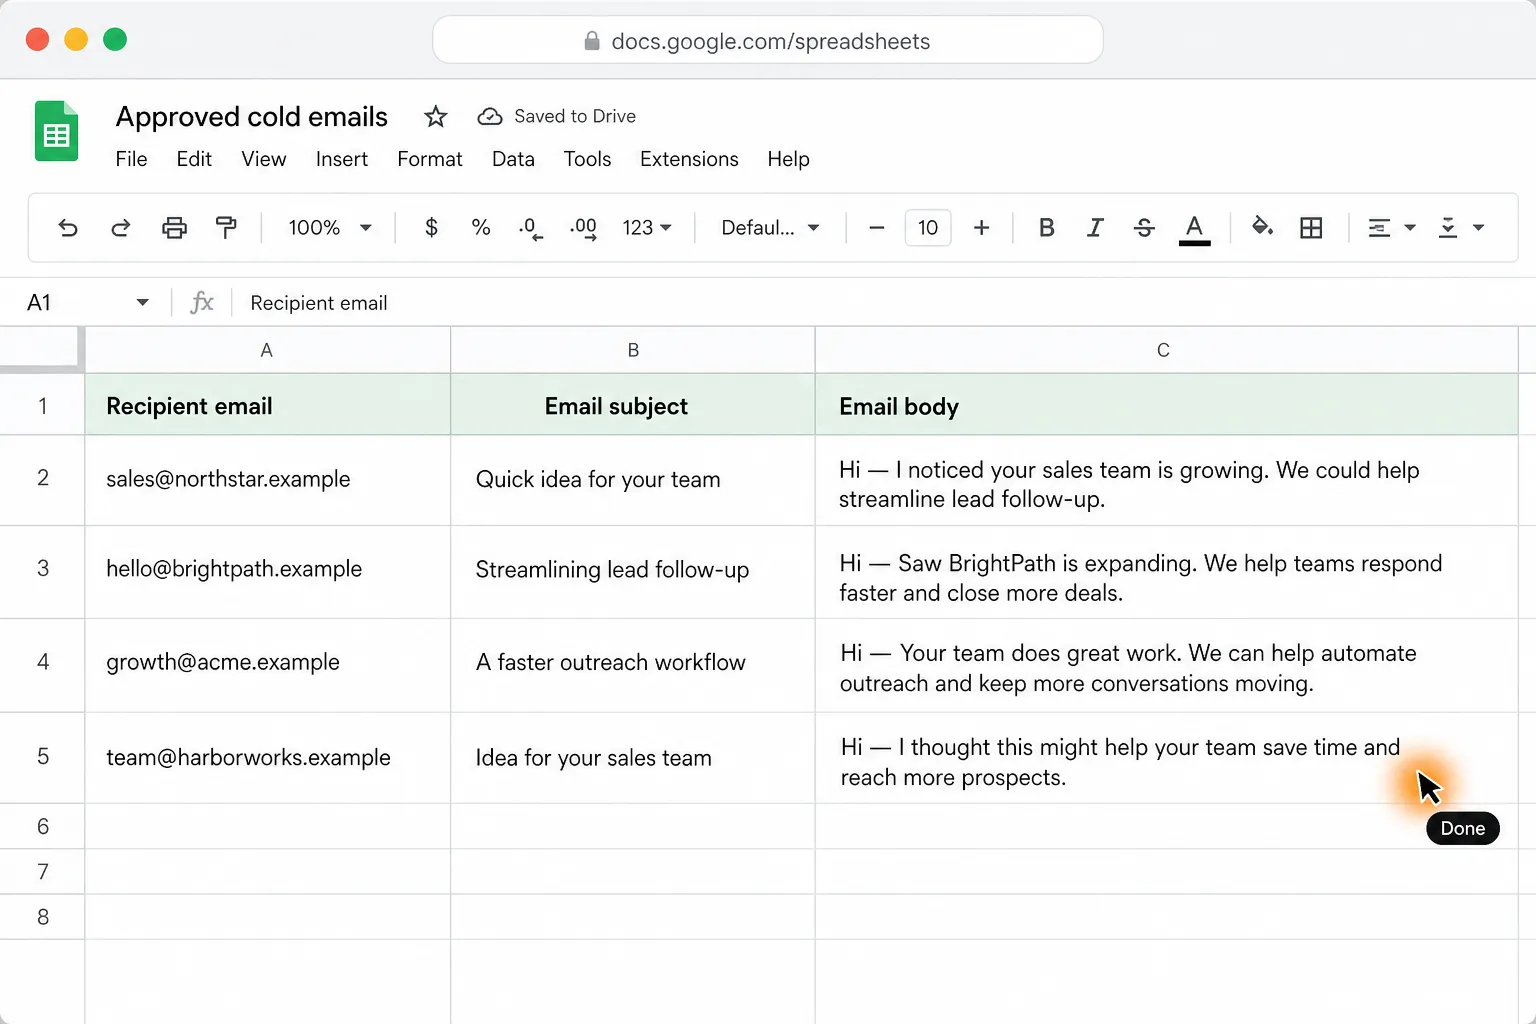Star the Approved cold emails document
The image size is (1536, 1024).
click(x=435, y=117)
